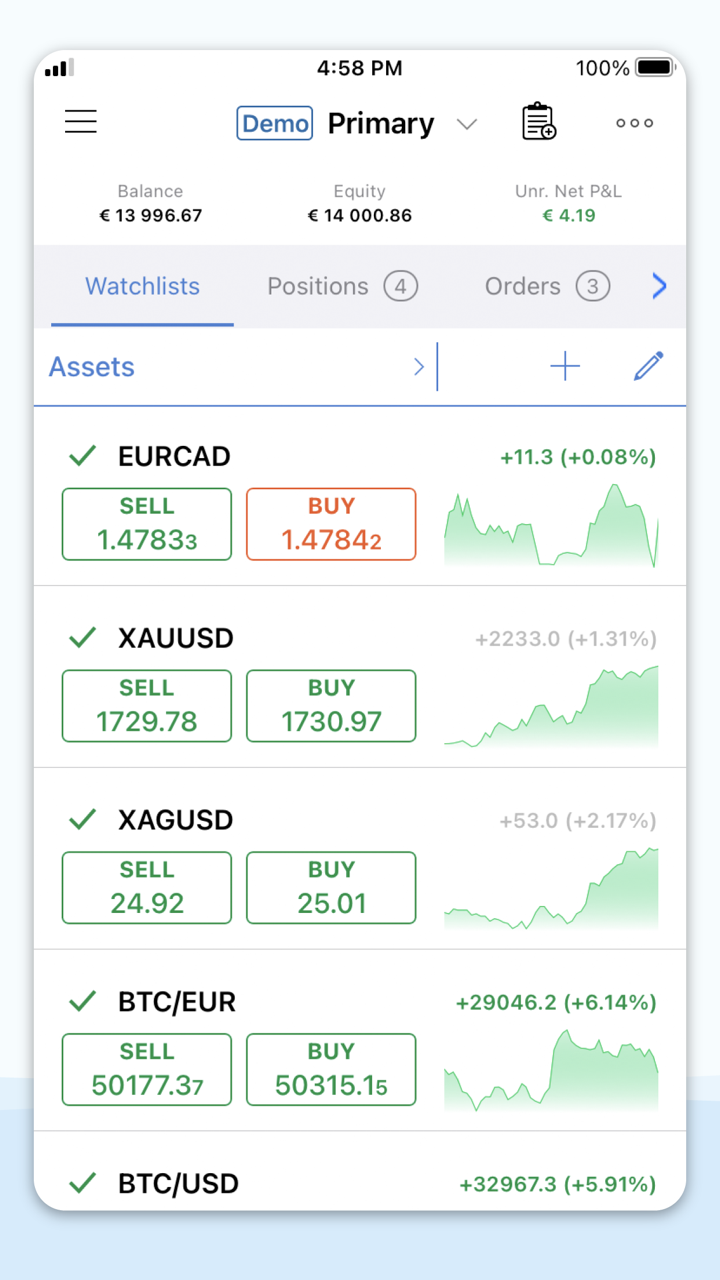This screenshot has width=720, height=1280.
Task: Open the new order clipboard icon
Action: pos(539,122)
